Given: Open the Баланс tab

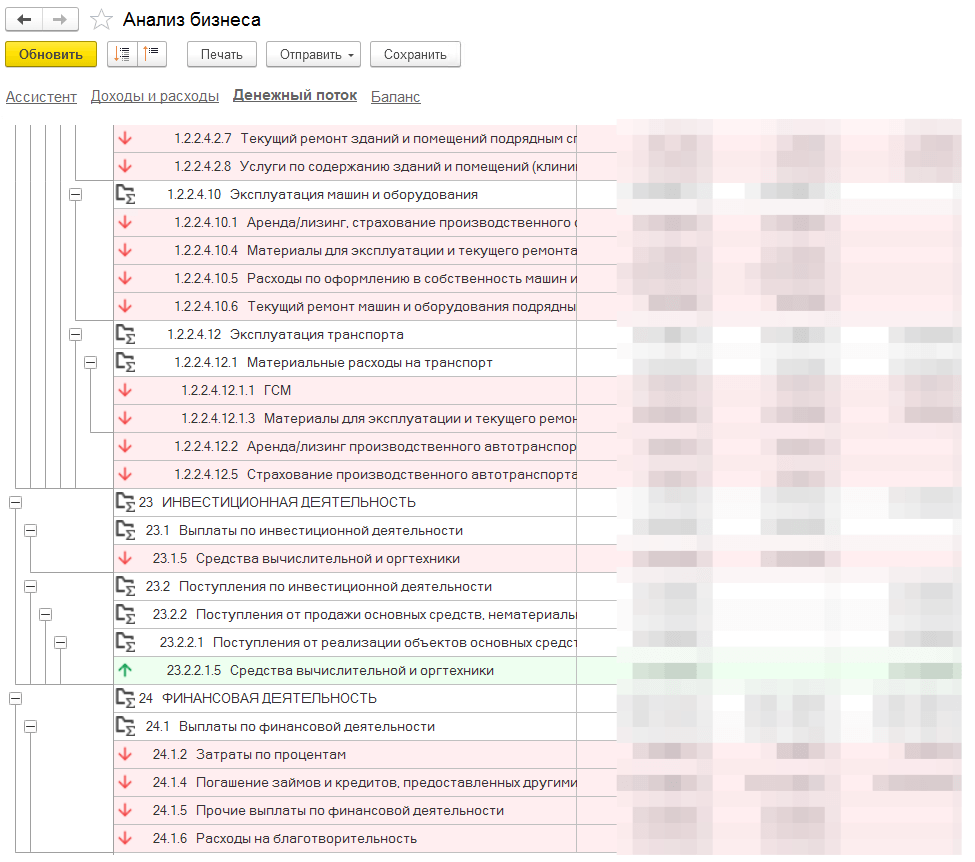Looking at the screenshot, I should pos(395,97).
